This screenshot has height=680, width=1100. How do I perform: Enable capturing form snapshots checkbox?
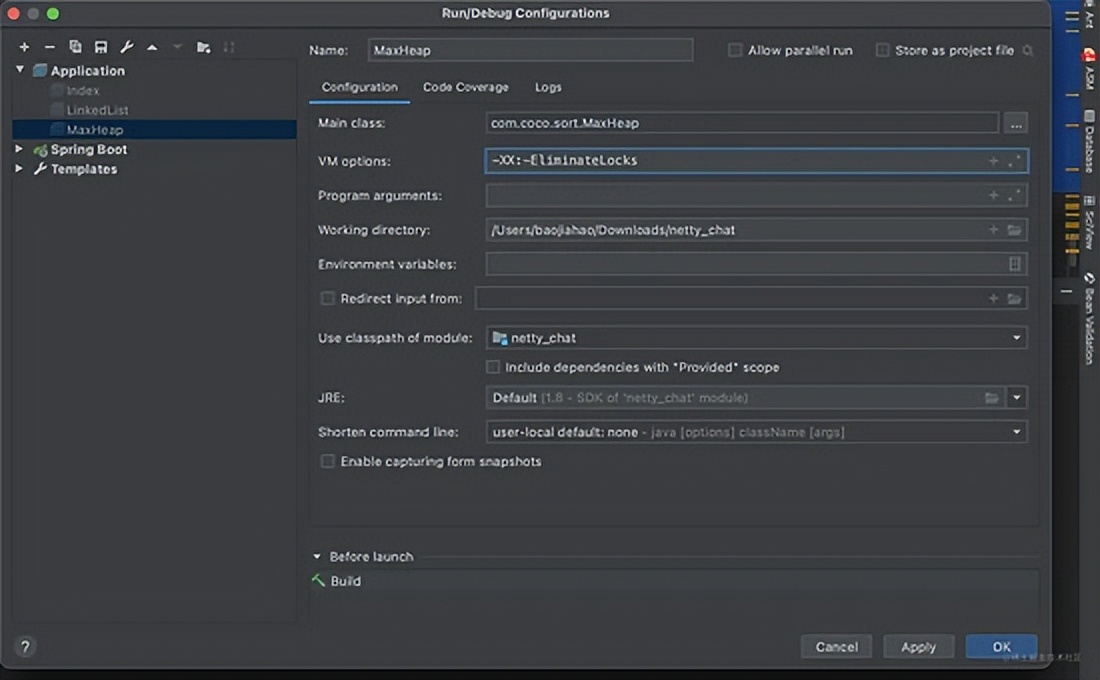point(327,461)
